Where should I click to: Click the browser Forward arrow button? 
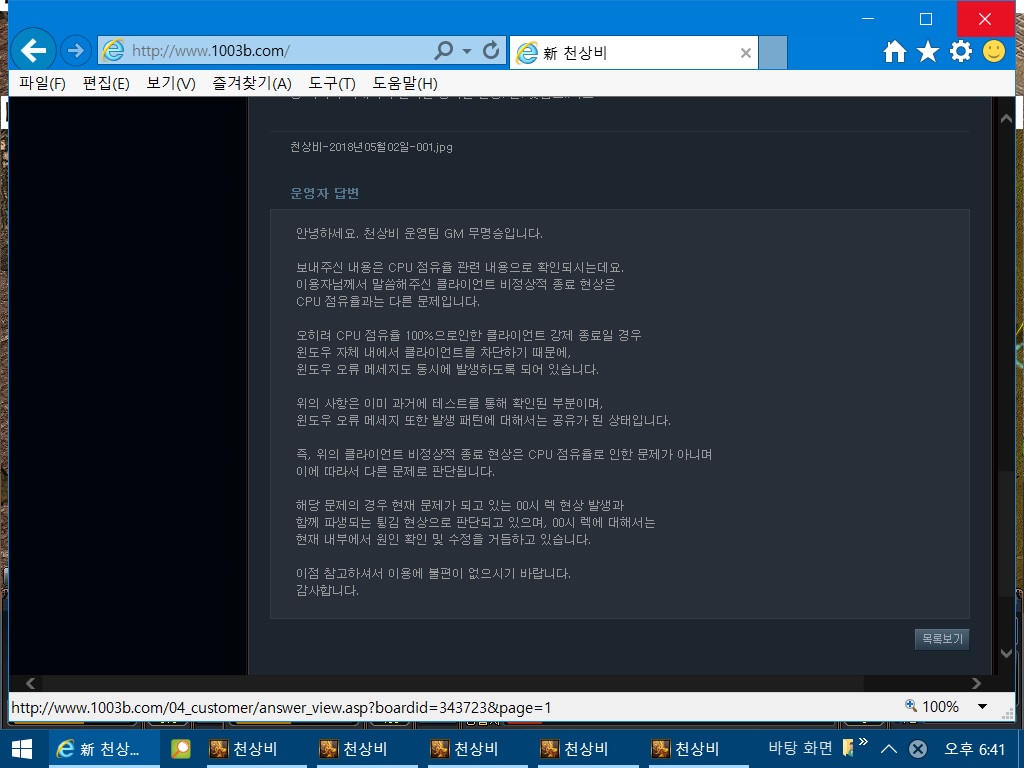tap(76, 50)
